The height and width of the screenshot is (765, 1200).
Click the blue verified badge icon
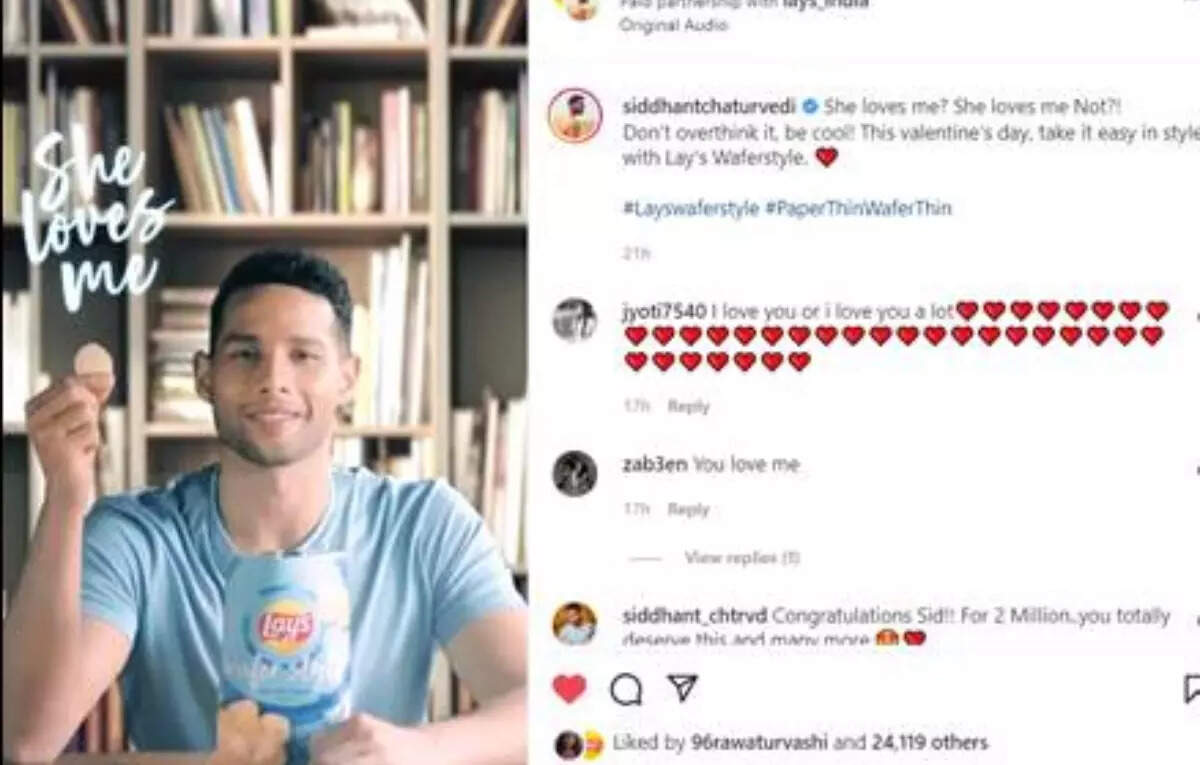[811, 106]
